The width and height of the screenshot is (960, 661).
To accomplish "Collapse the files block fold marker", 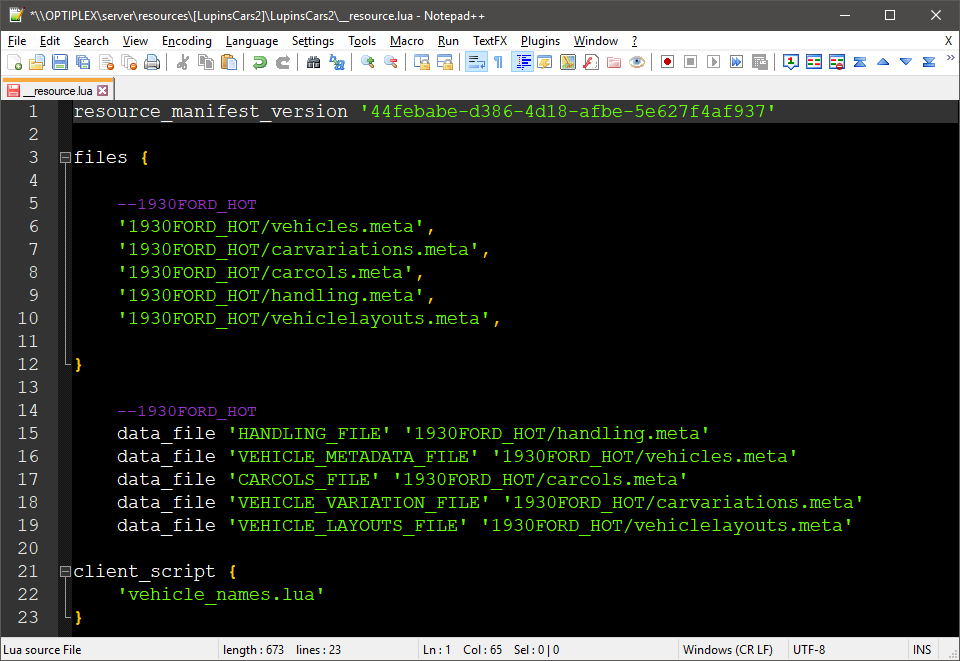I will click(x=65, y=158).
